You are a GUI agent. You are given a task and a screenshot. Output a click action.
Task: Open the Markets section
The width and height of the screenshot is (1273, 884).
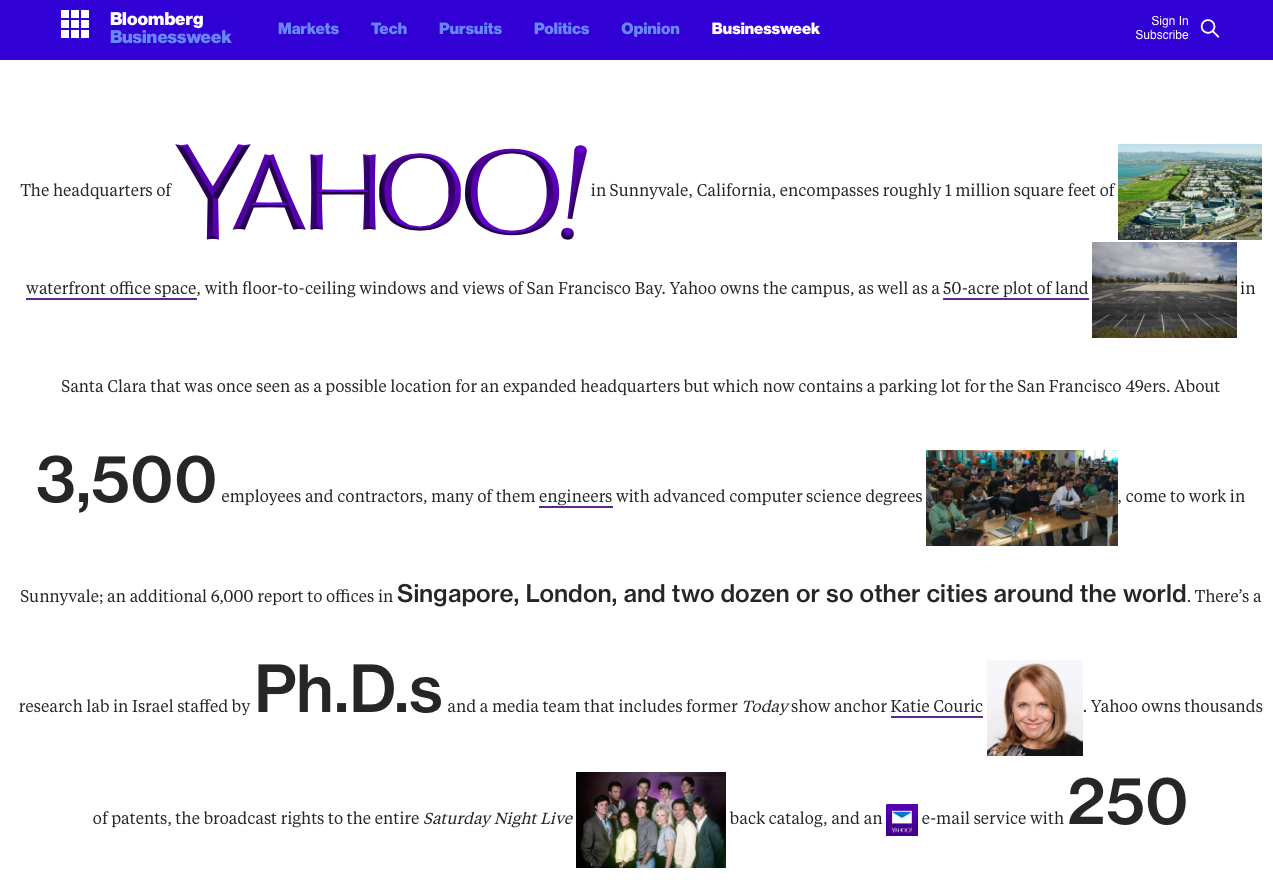pos(308,29)
